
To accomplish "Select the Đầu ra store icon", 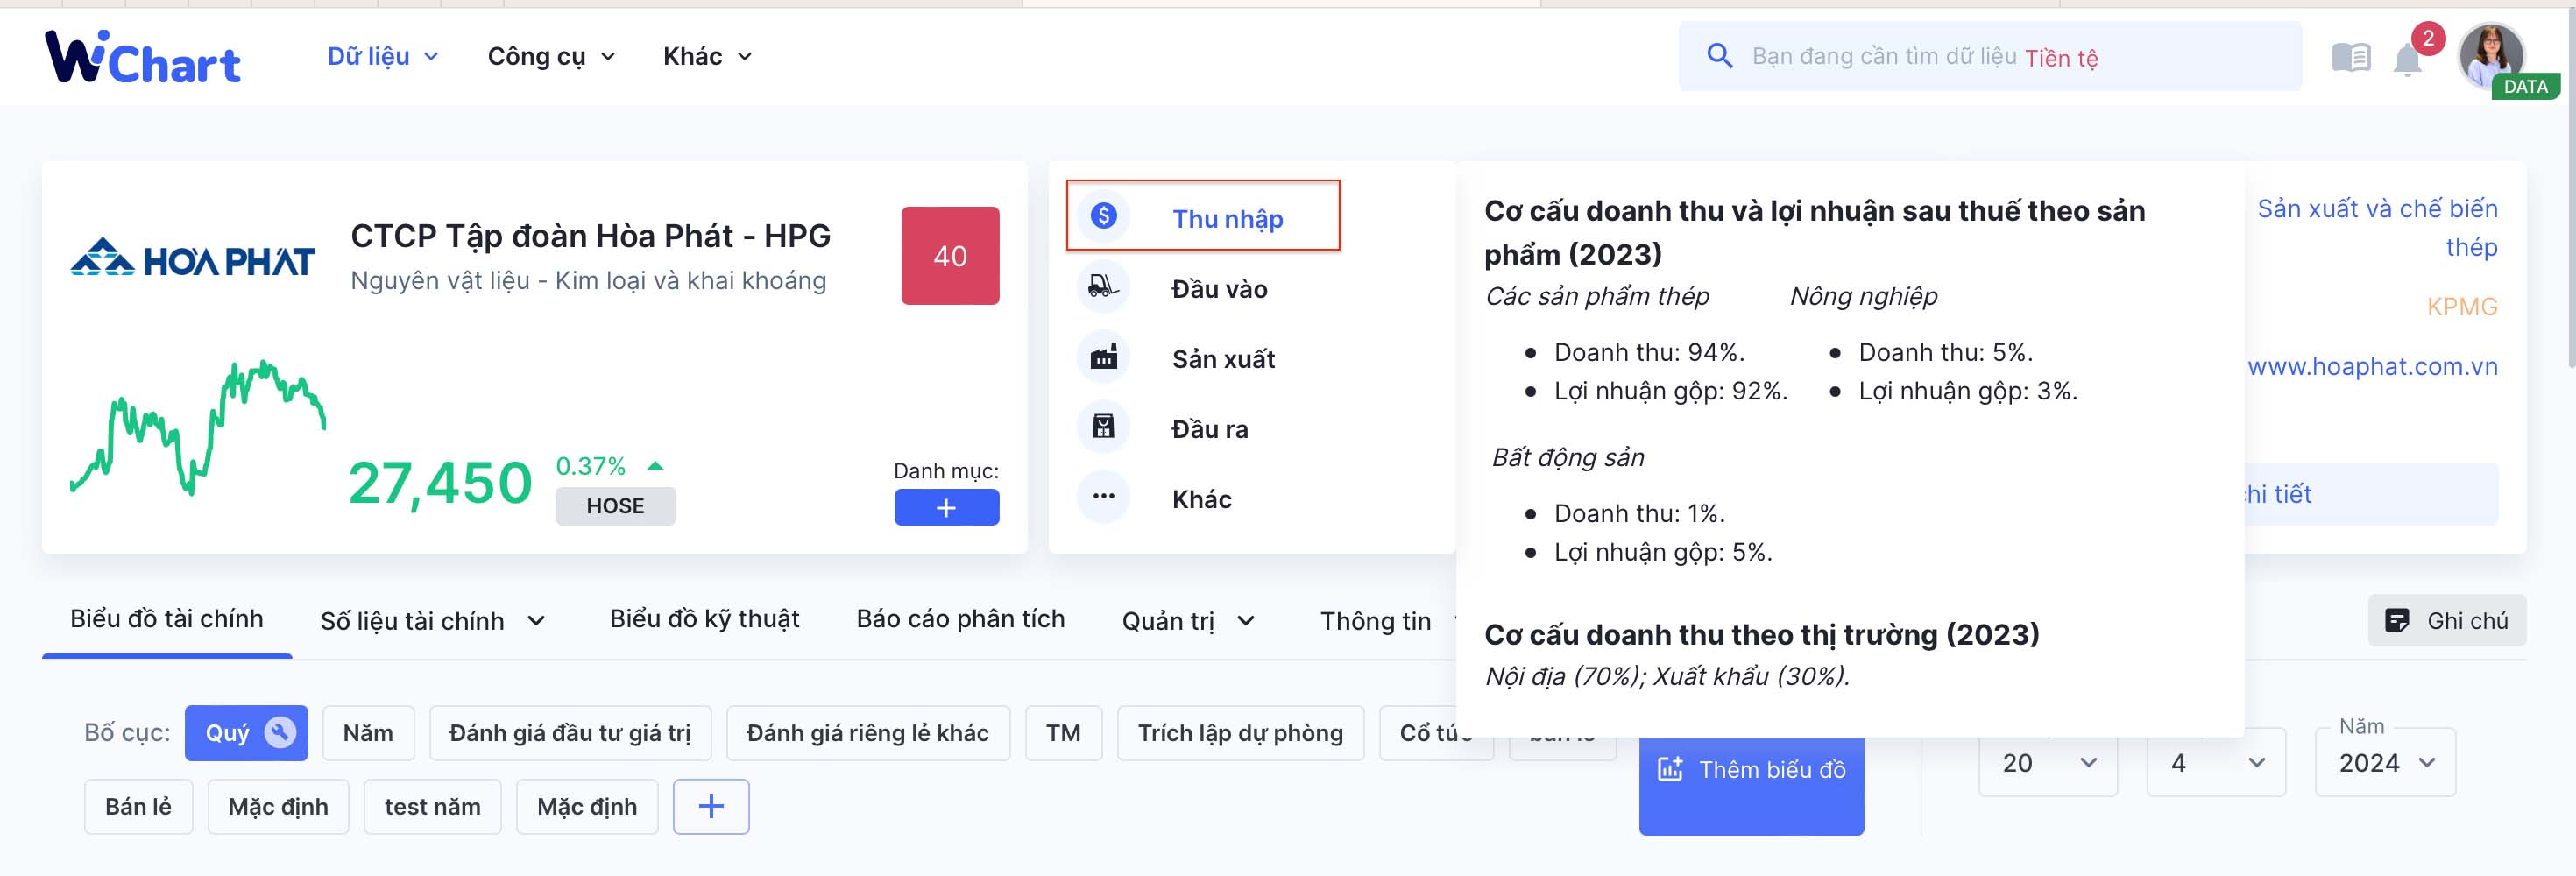I will pyautogui.click(x=1103, y=427).
